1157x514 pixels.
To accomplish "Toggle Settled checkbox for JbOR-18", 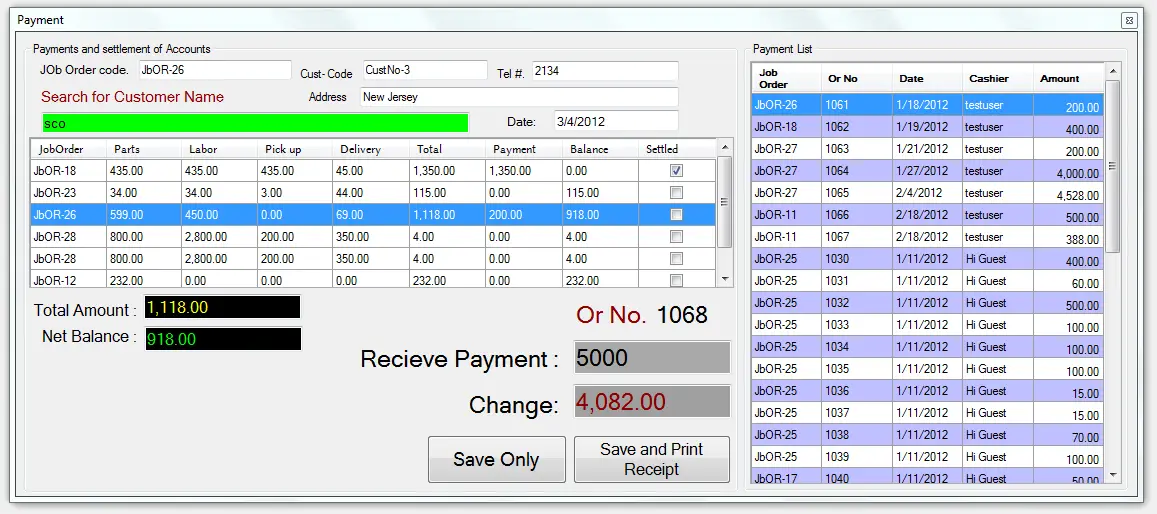I will point(676,170).
